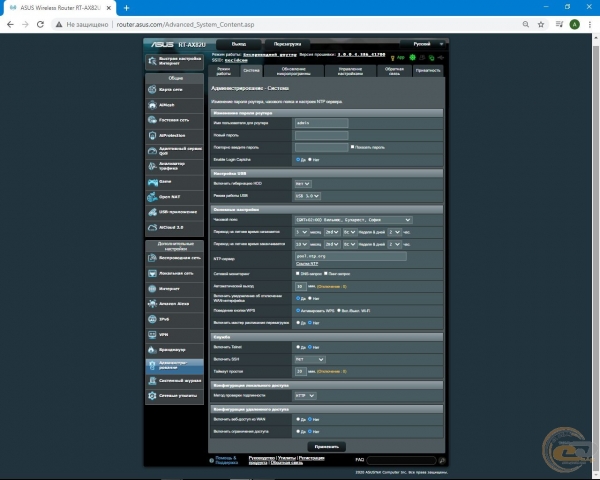Open IPv6 settings in the sidebar
600x480 pixels.
174,319
